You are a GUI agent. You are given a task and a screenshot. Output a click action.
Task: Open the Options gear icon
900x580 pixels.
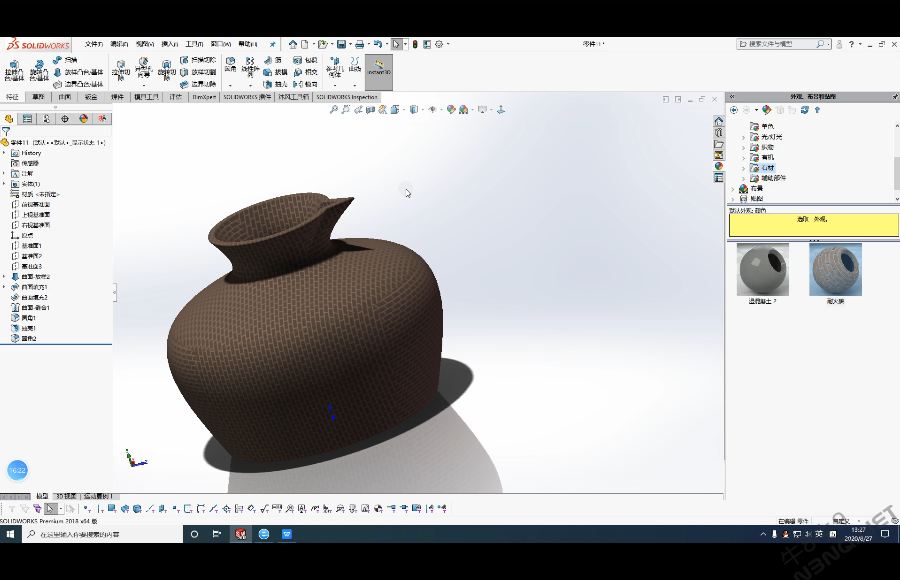[x=439, y=44]
